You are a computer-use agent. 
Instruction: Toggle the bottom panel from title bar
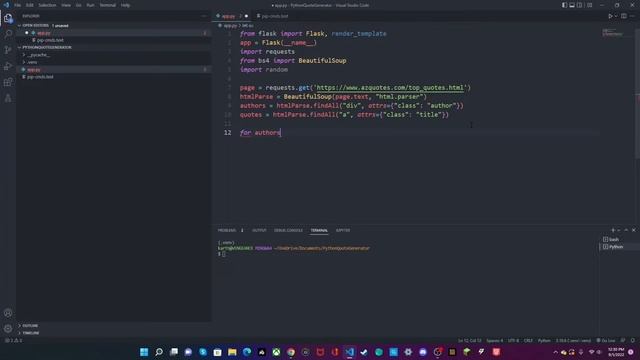click(x=572, y=5)
